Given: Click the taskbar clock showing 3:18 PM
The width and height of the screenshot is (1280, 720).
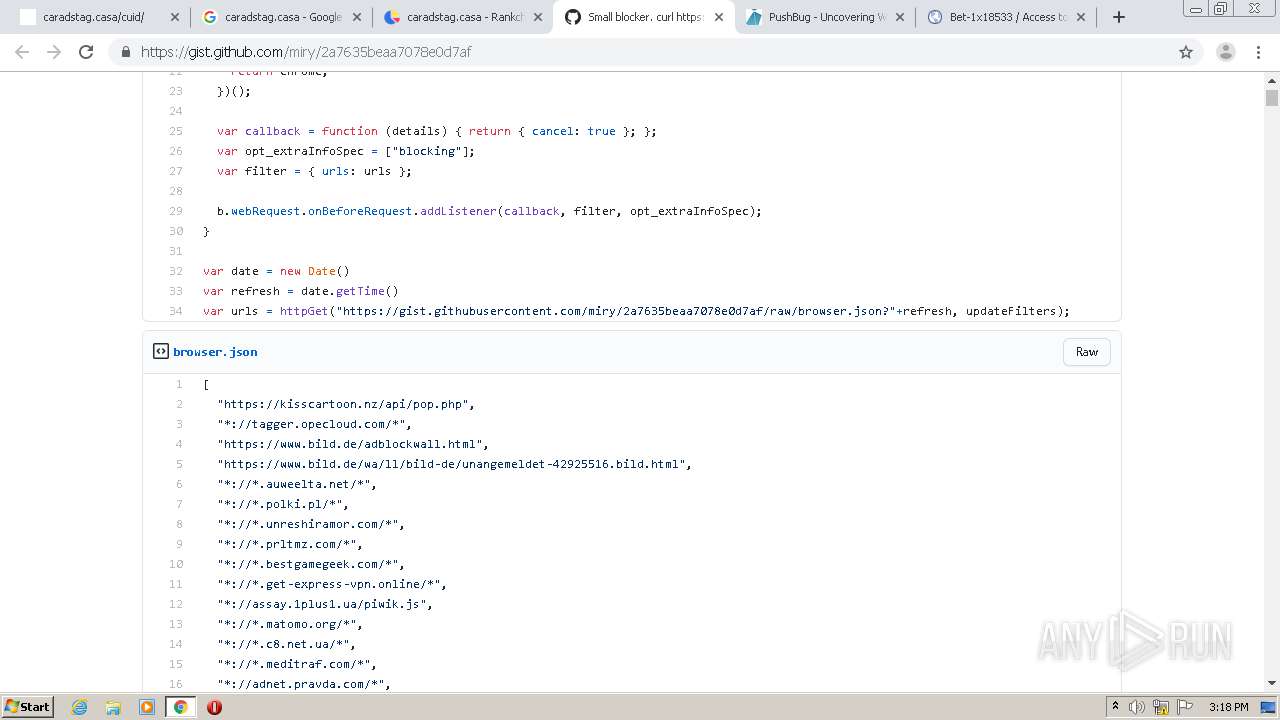Looking at the screenshot, I should 1228,707.
